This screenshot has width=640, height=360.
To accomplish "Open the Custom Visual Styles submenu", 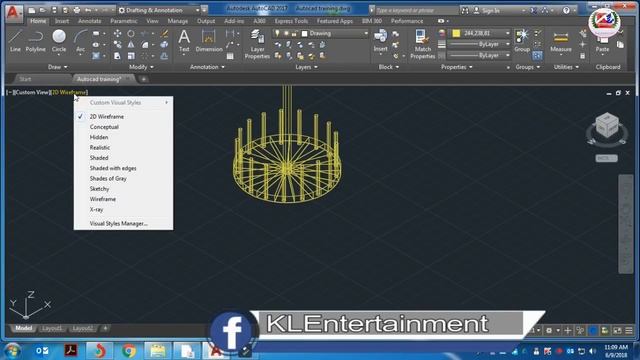I will 123,103.
